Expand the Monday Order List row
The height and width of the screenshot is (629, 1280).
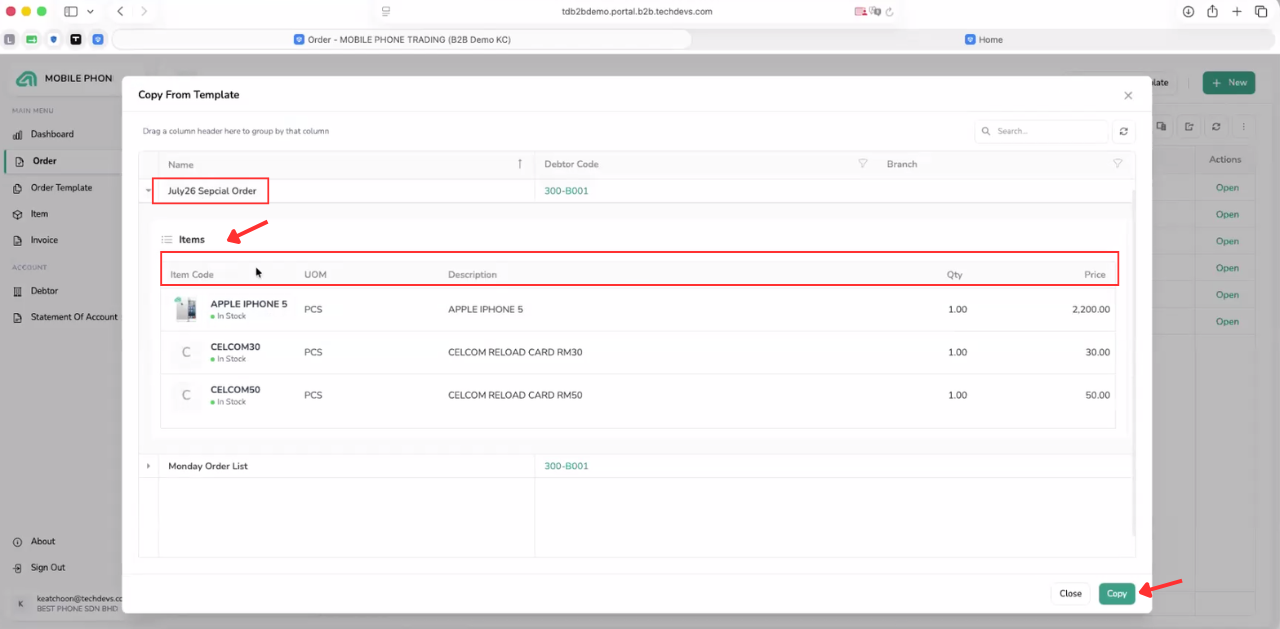tap(148, 466)
